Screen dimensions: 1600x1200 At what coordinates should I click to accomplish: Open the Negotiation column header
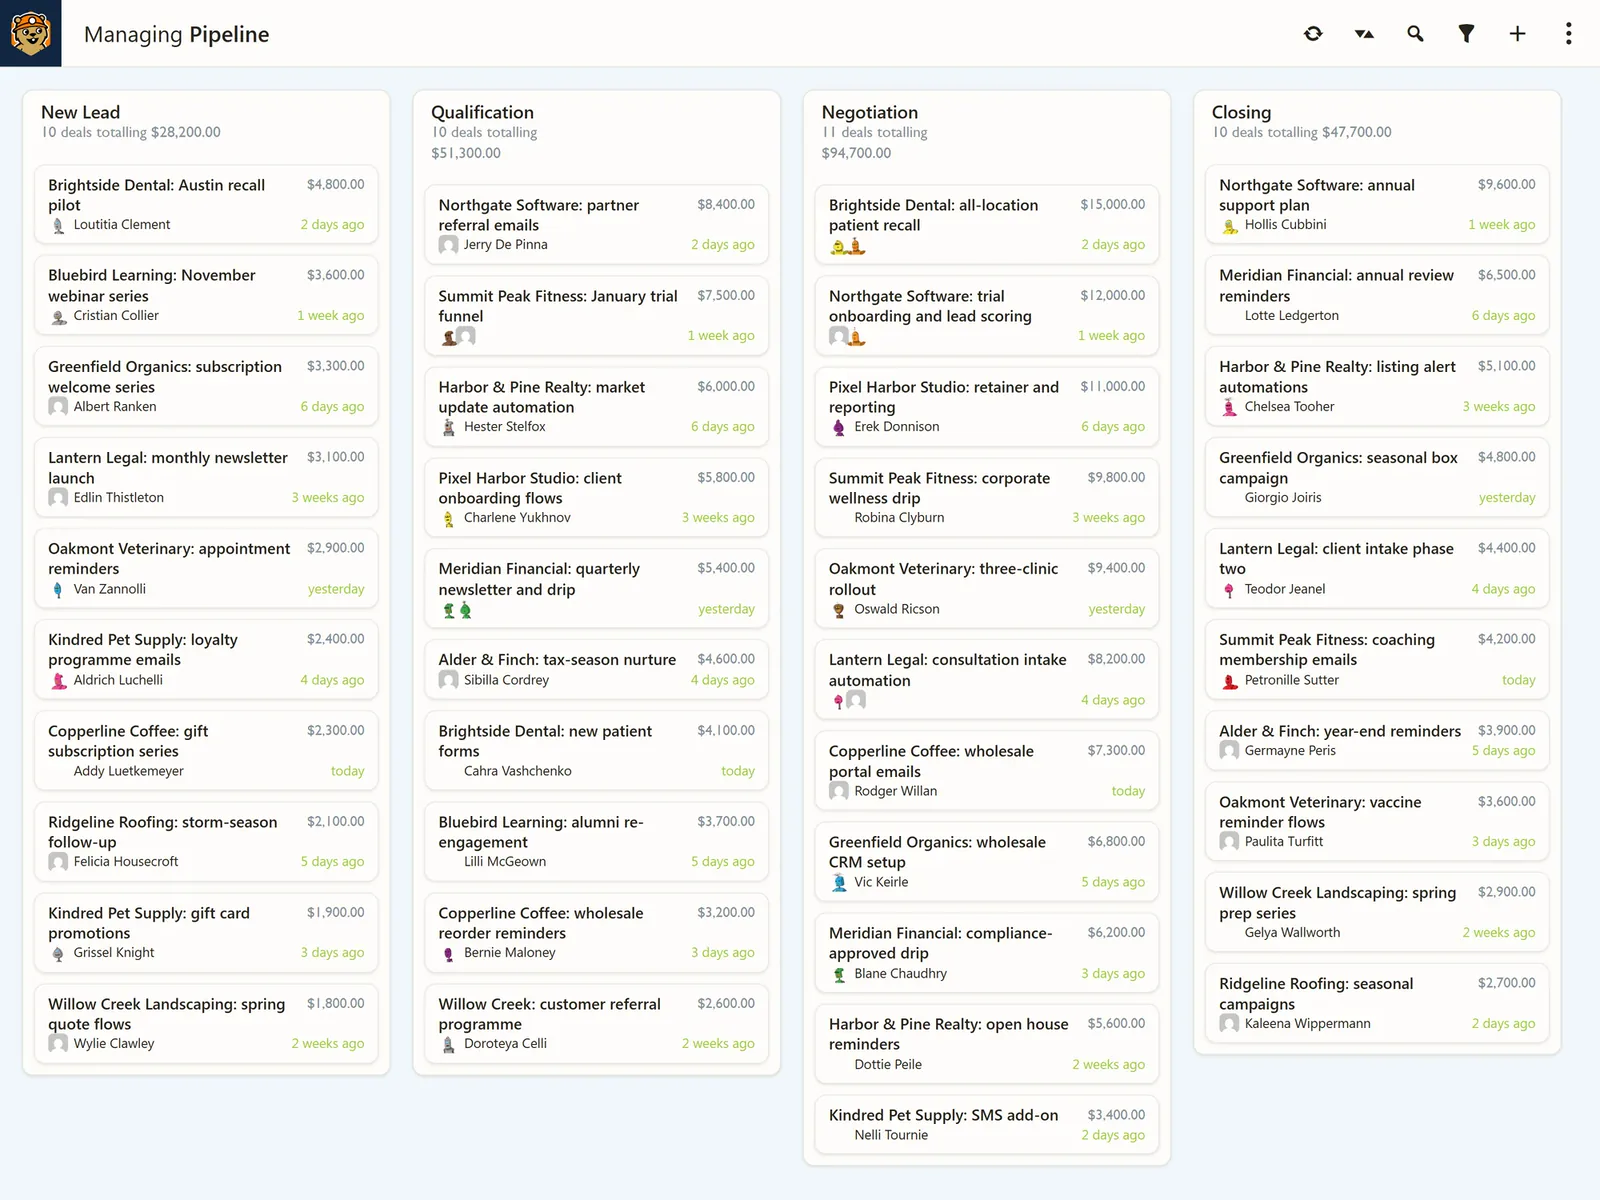tap(869, 112)
